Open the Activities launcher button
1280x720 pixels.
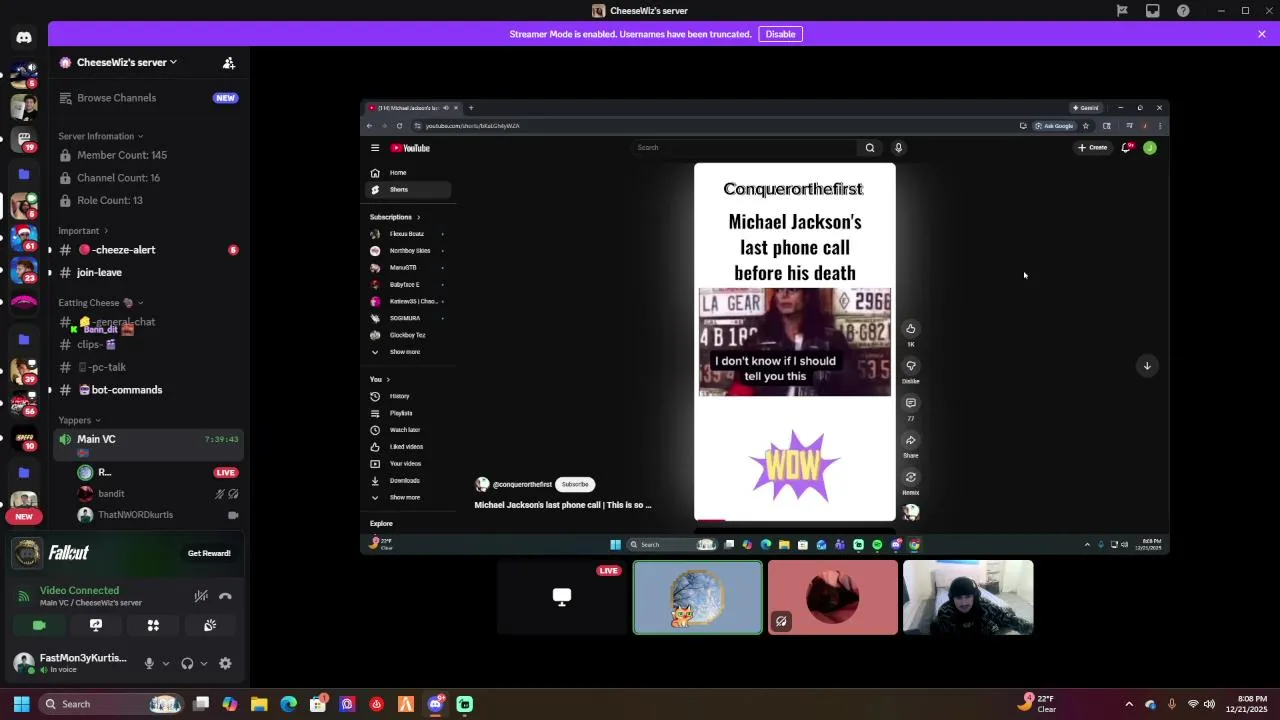[x=153, y=625]
